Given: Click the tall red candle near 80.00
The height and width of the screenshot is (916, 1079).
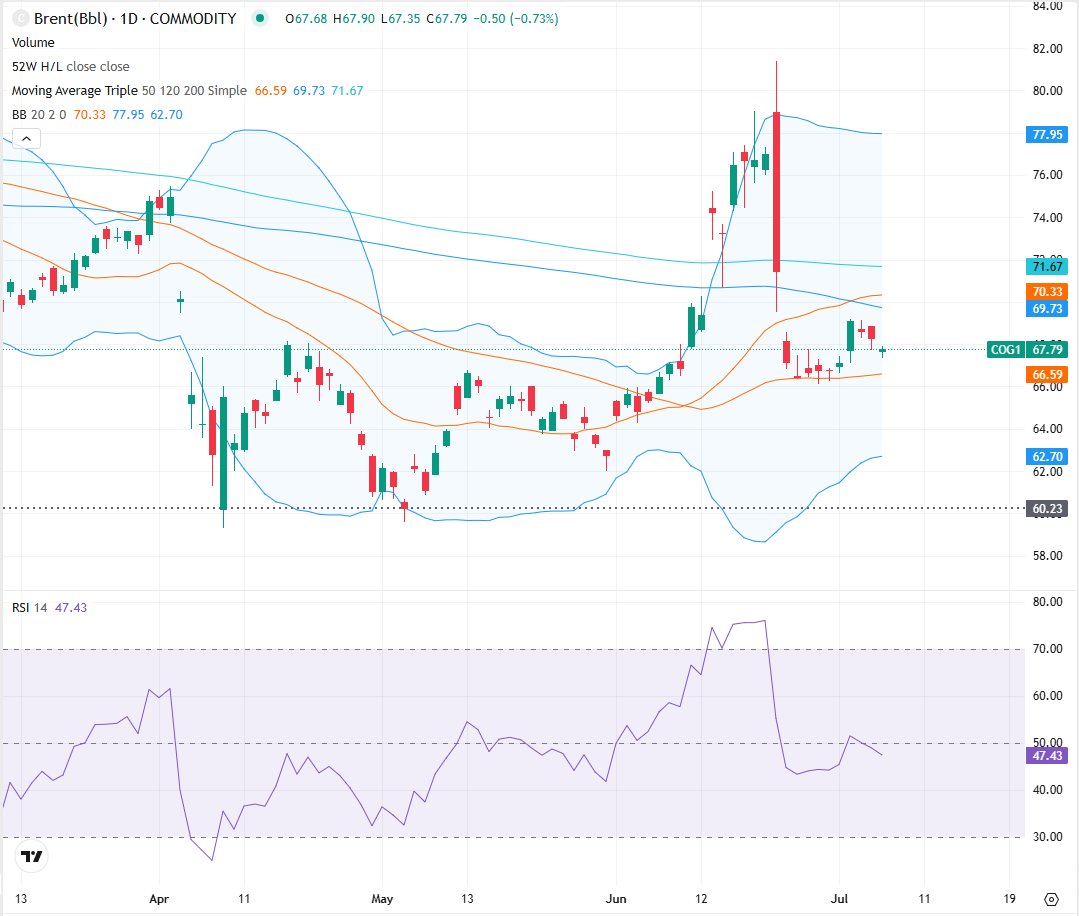Looking at the screenshot, I should (776, 192).
